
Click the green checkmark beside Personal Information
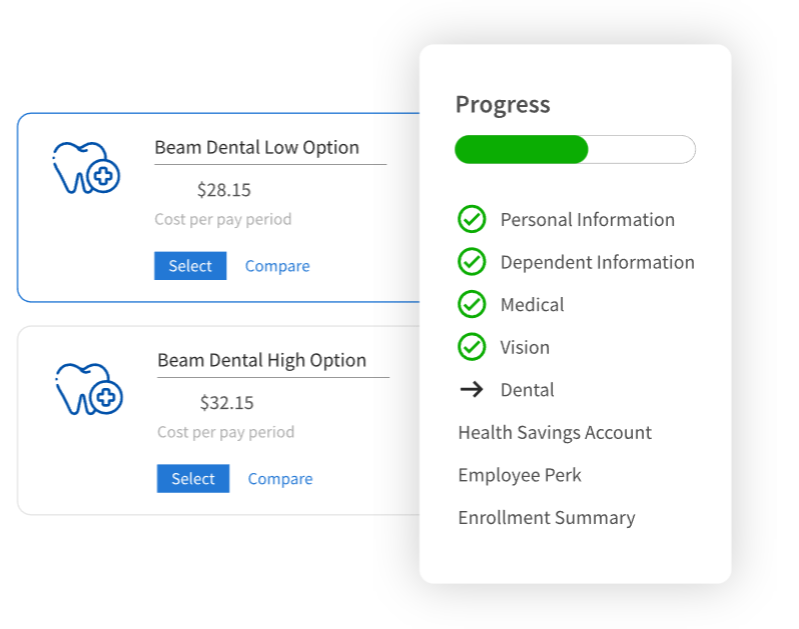(x=471, y=219)
